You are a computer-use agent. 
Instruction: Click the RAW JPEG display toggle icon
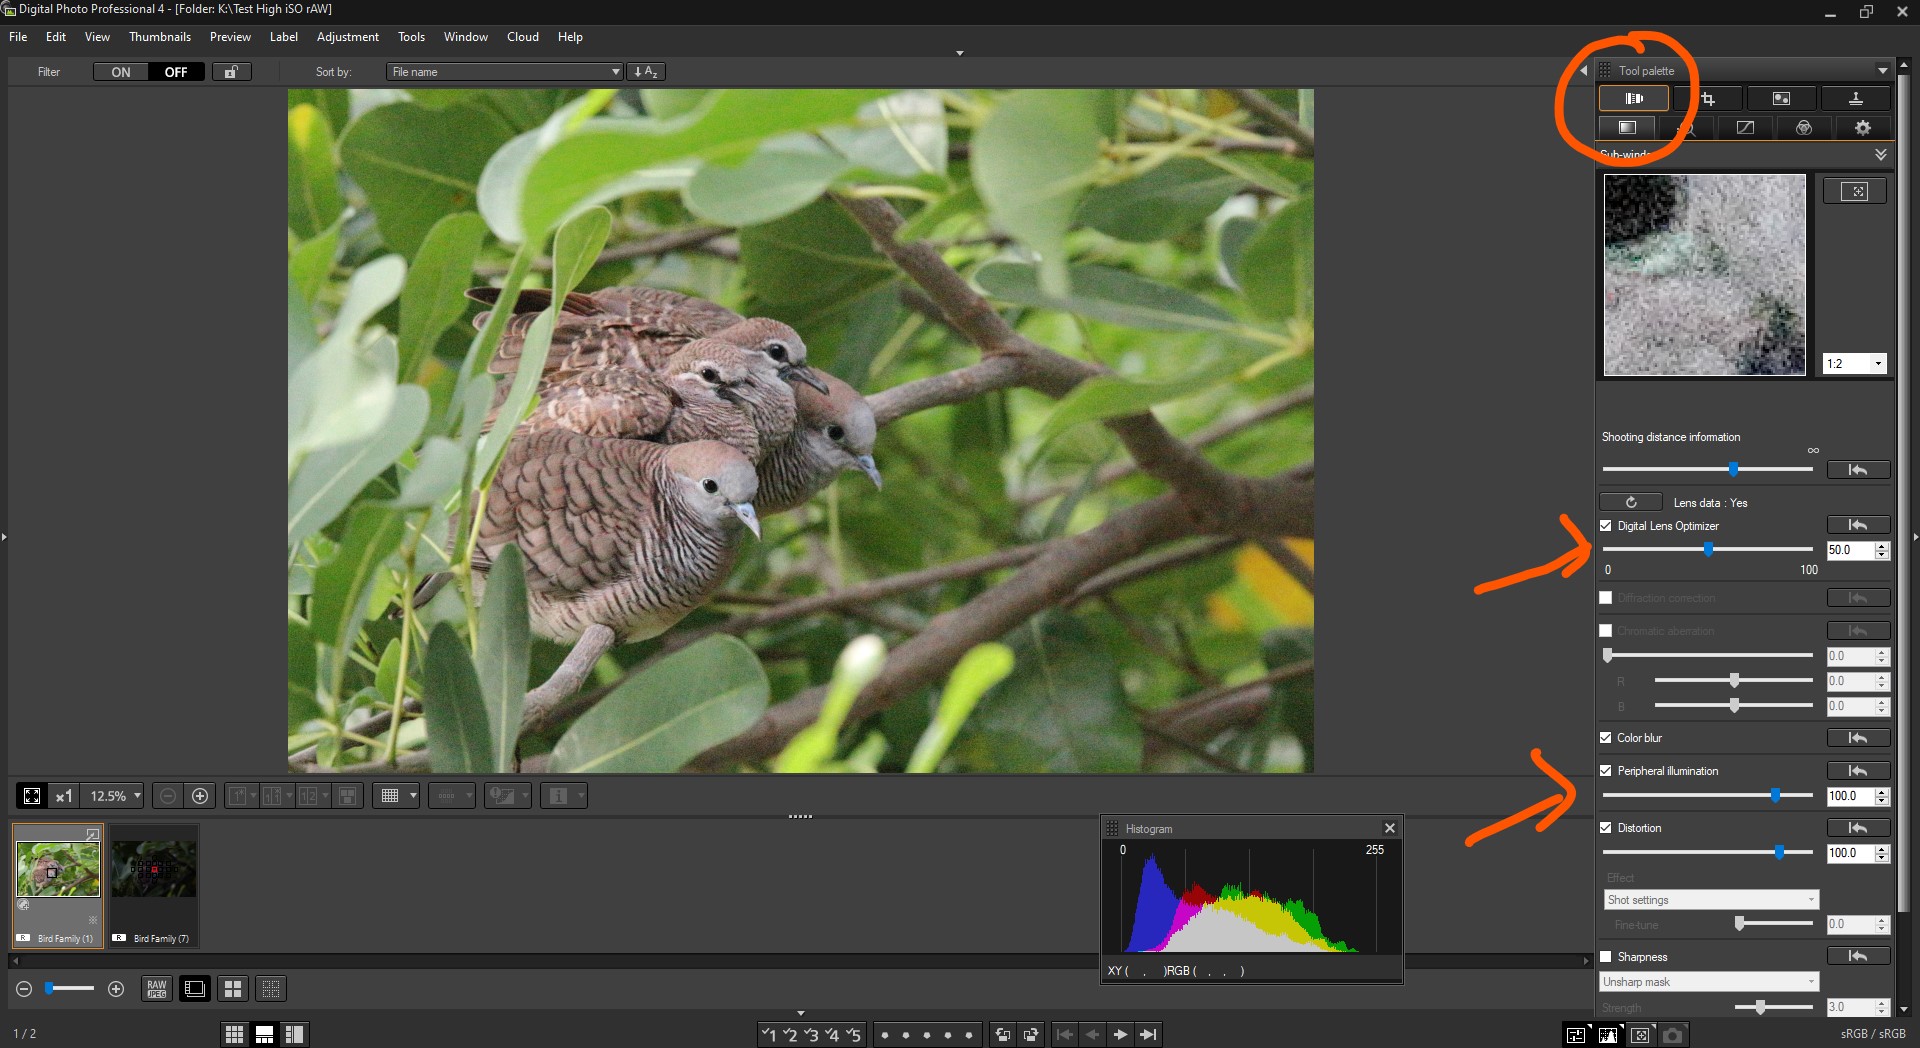point(157,989)
